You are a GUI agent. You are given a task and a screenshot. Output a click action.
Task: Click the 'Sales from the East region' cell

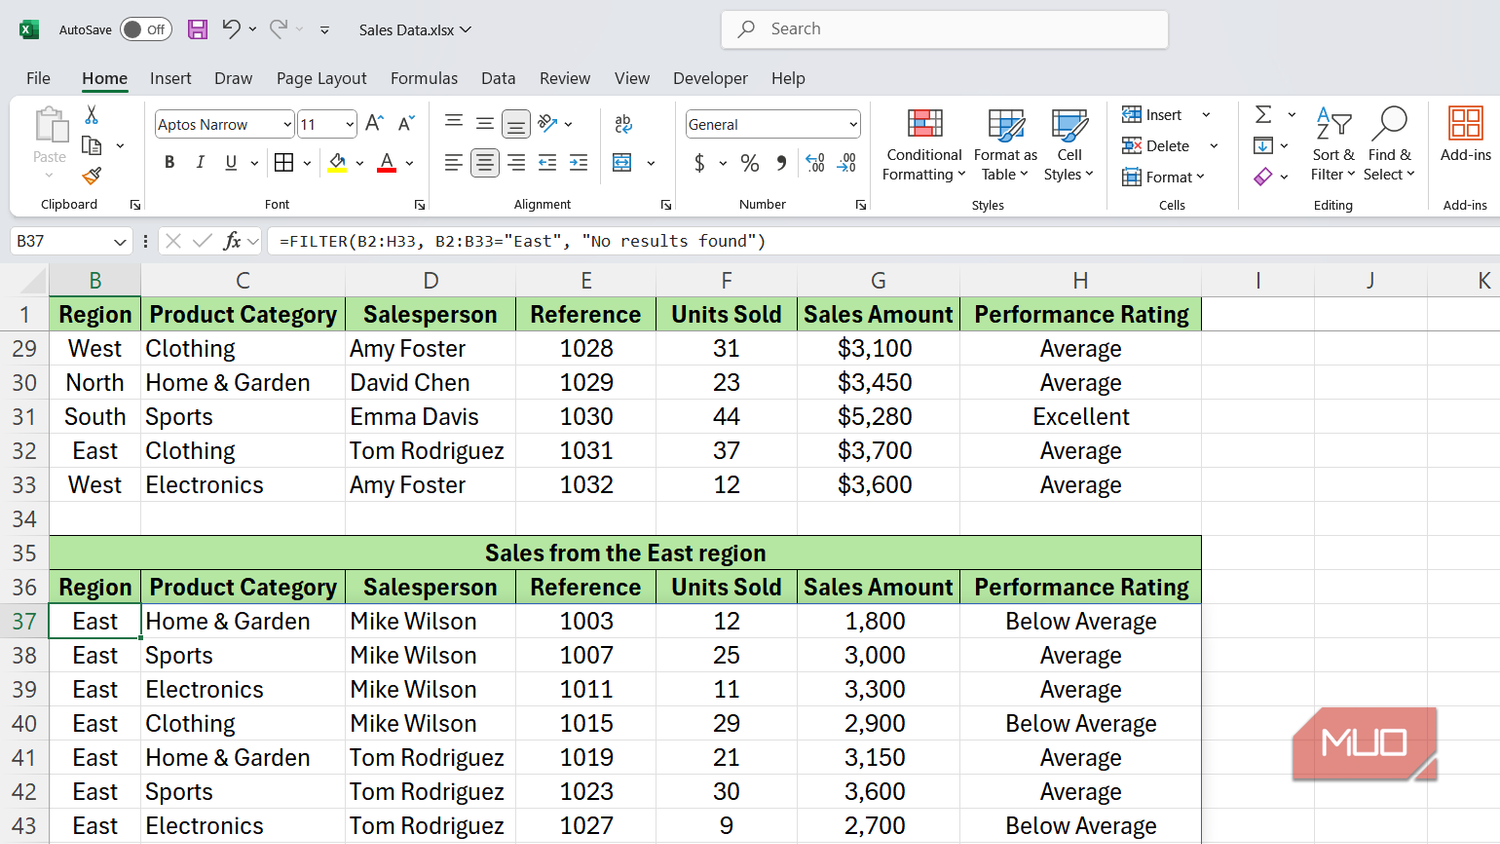[625, 553]
